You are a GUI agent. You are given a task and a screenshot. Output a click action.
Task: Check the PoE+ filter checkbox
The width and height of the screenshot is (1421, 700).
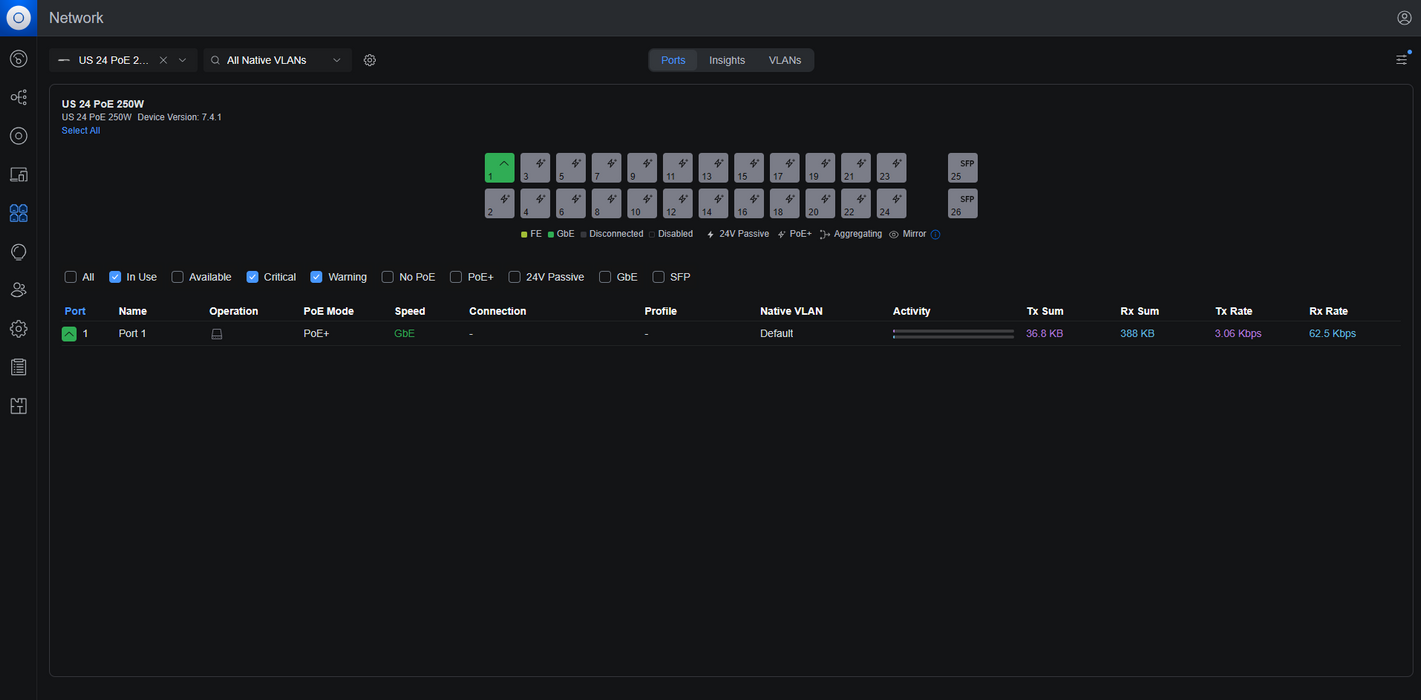click(456, 277)
